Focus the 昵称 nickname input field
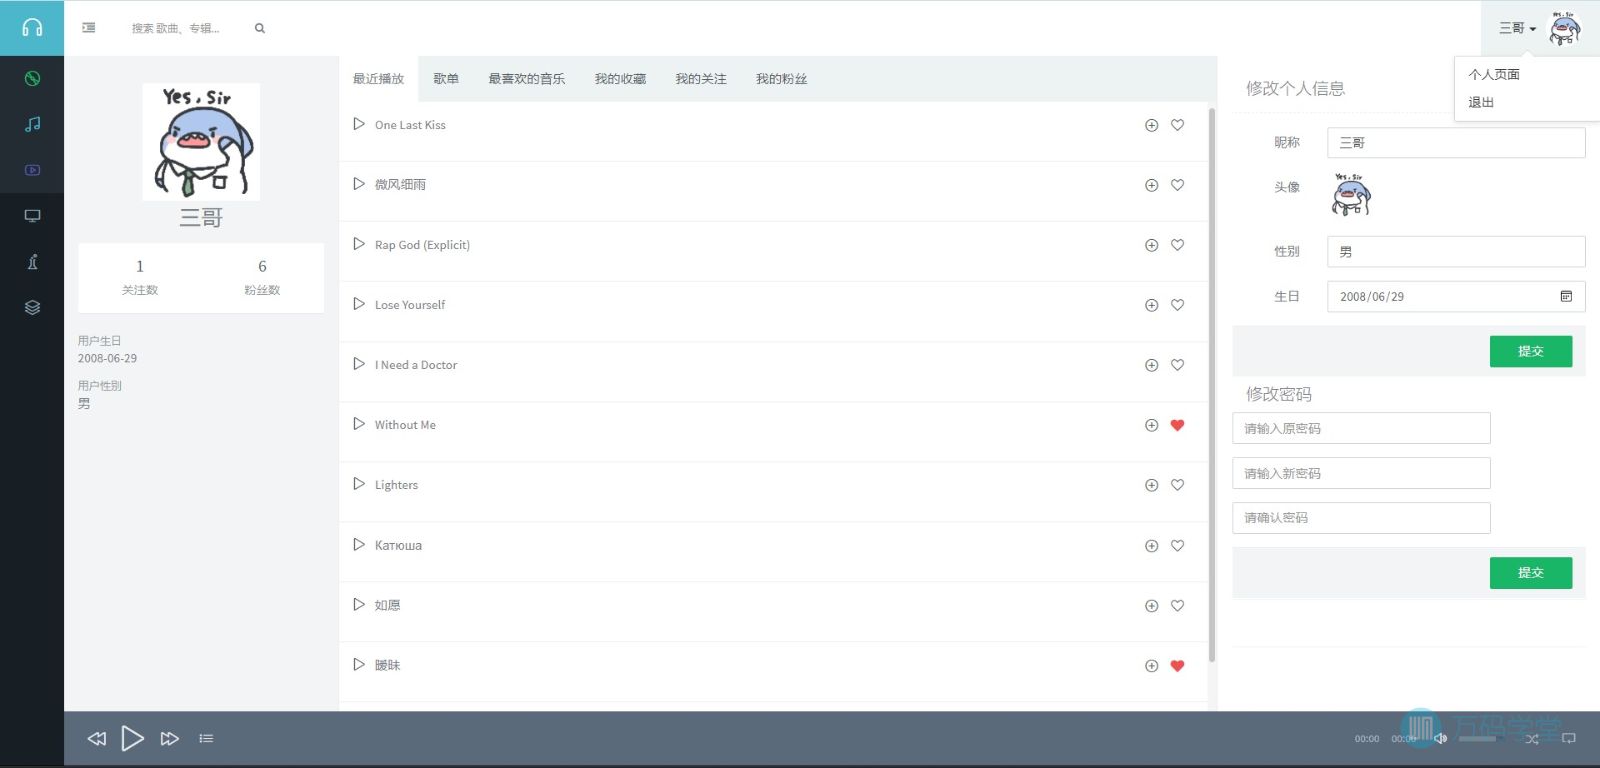Viewport: 1600px width, 768px height. pos(1456,142)
